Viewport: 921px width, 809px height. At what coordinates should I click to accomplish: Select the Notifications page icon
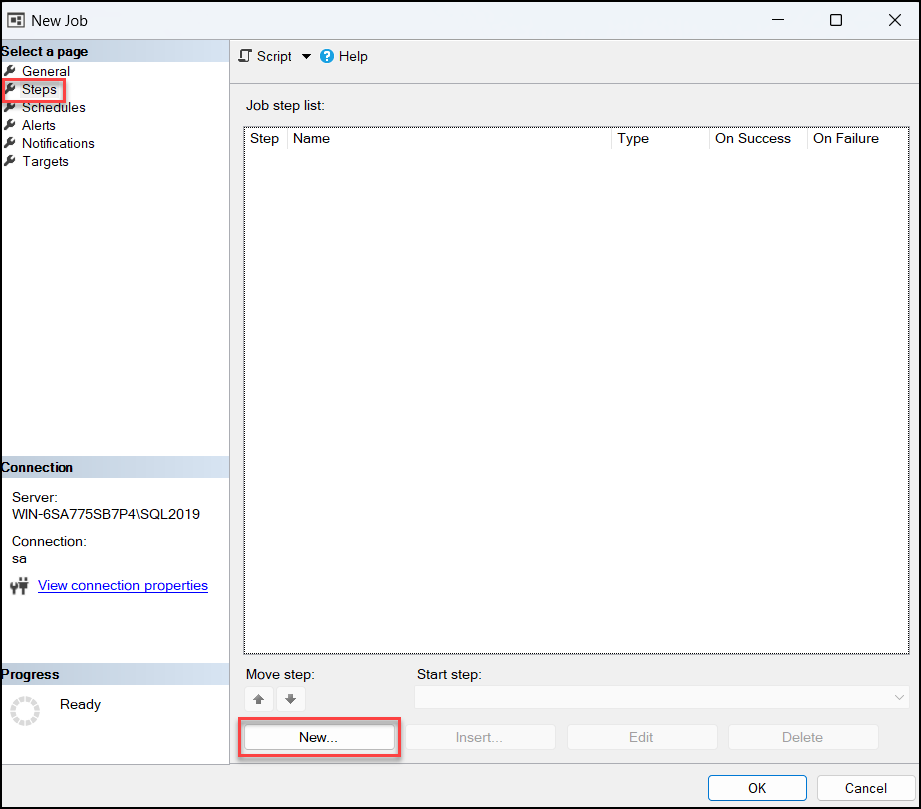point(9,143)
